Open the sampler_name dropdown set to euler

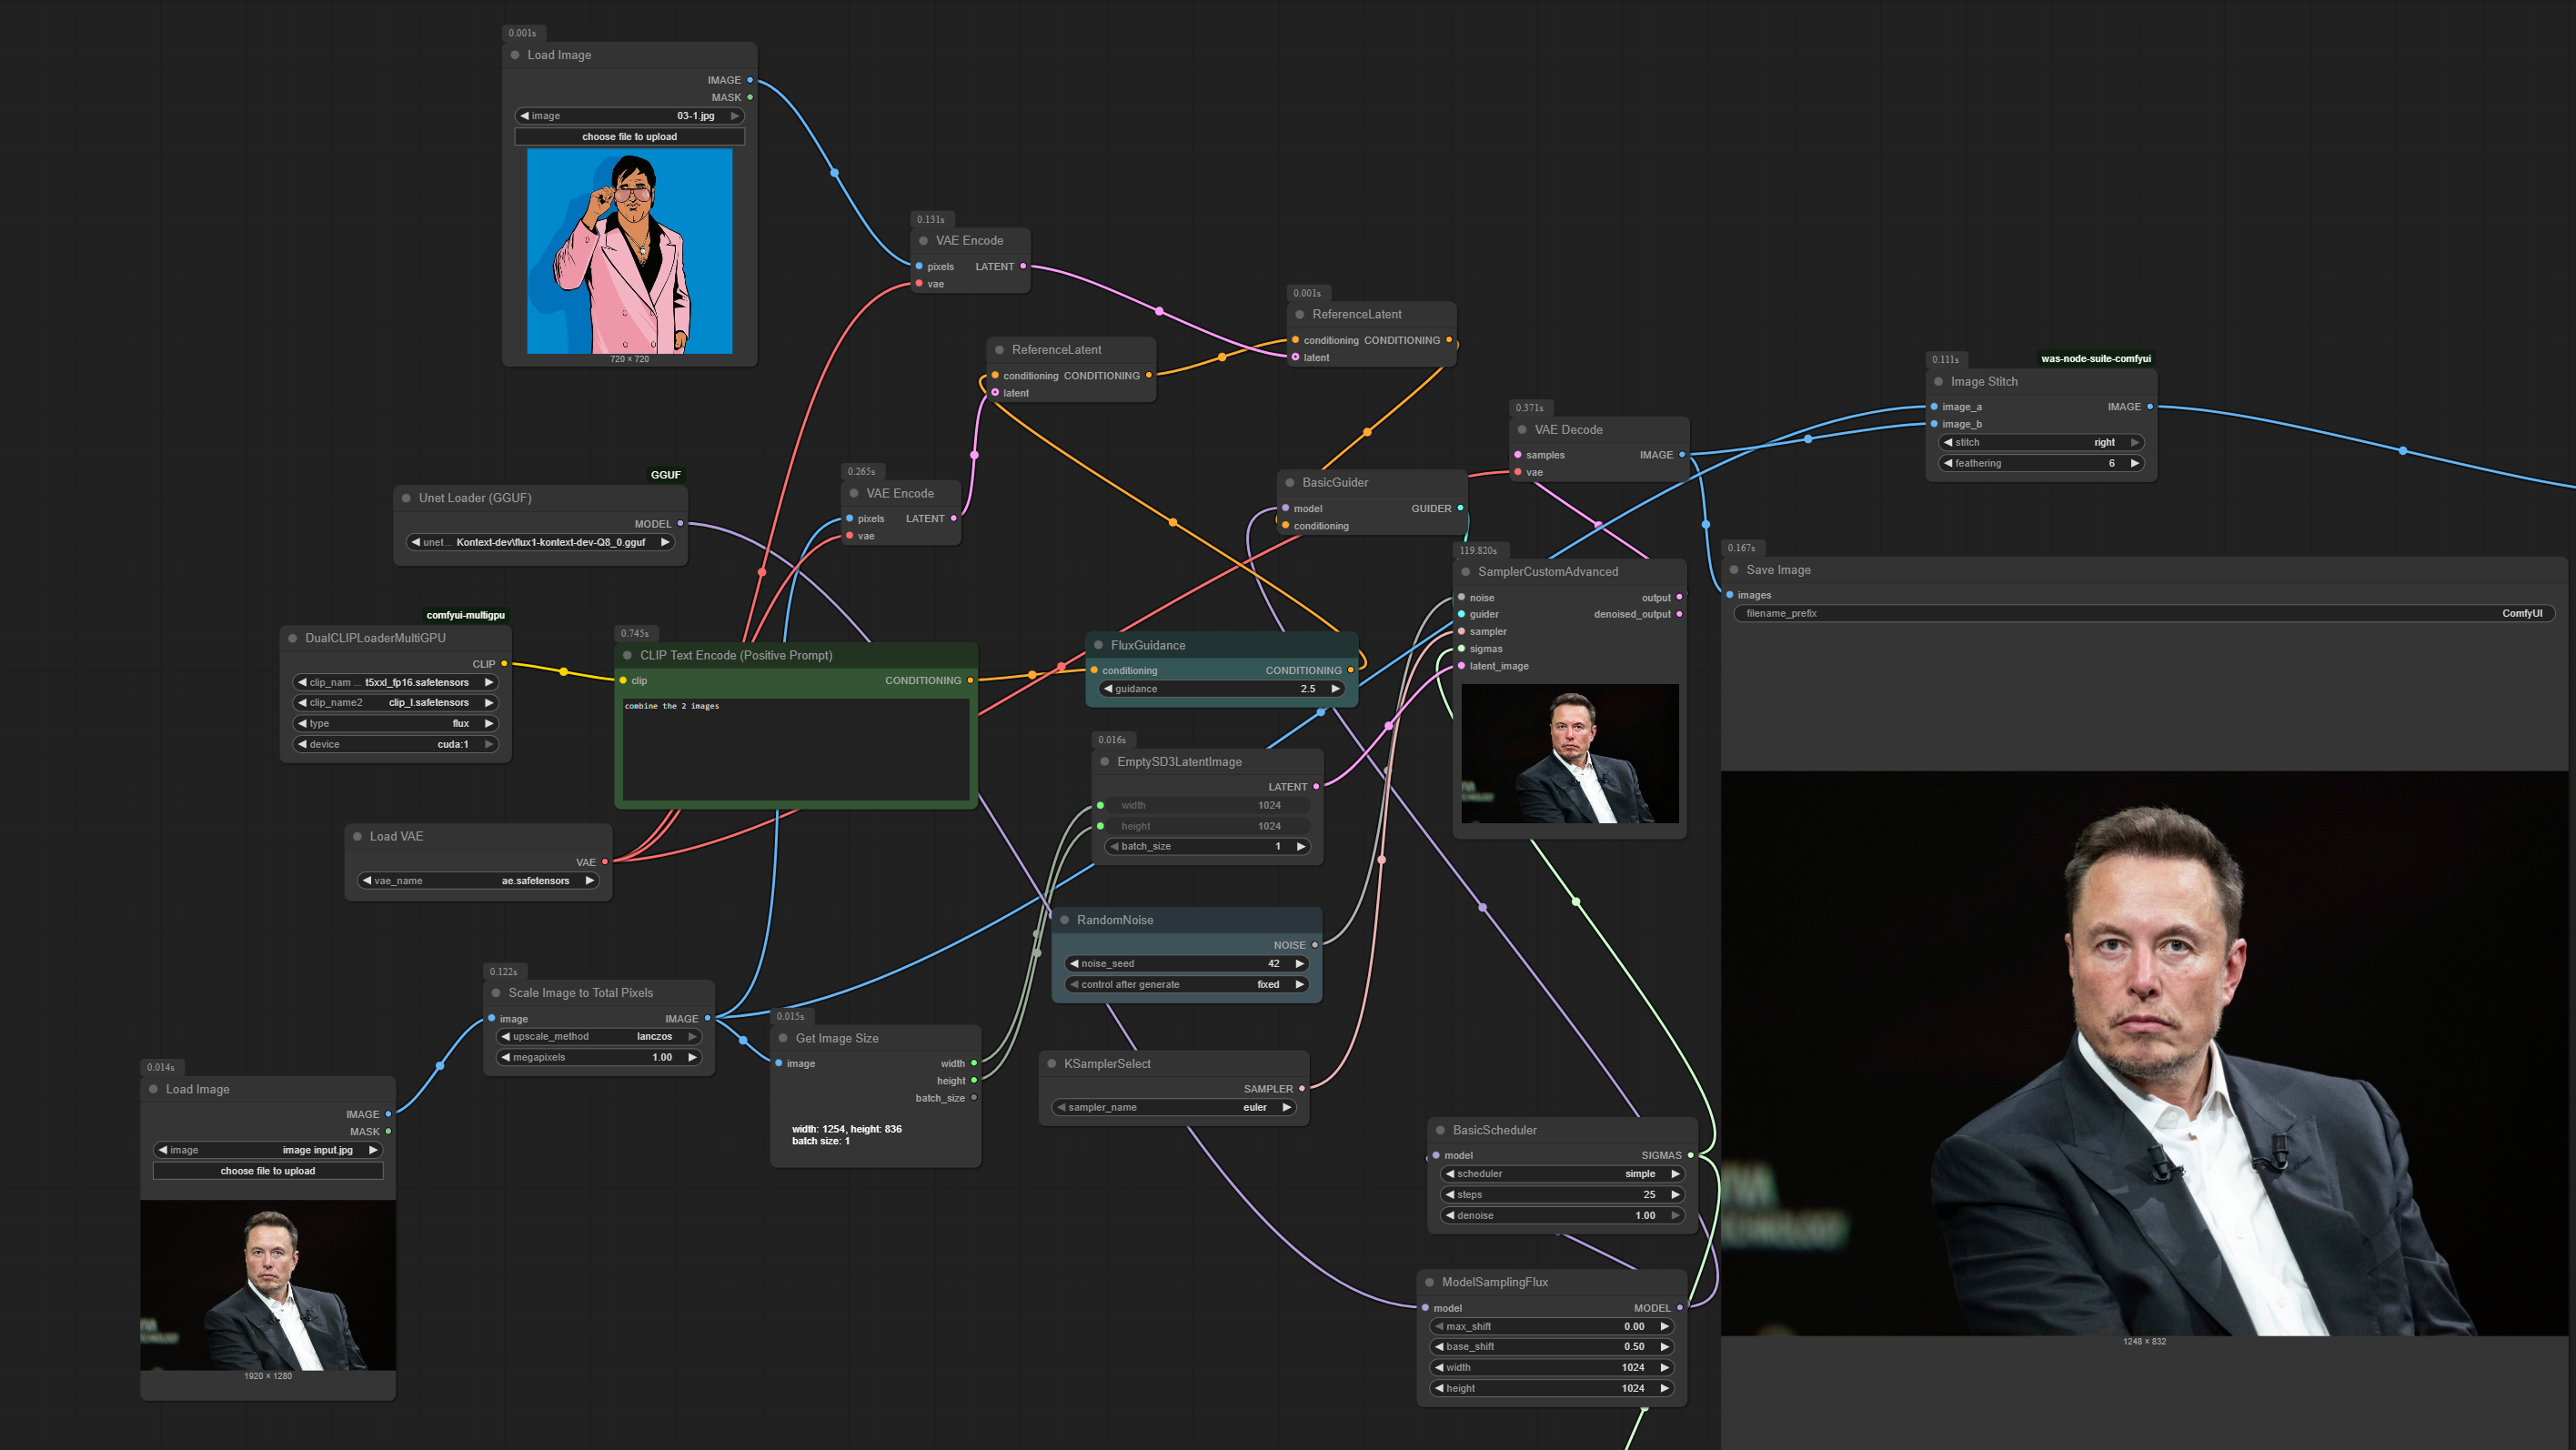pos(1175,1108)
